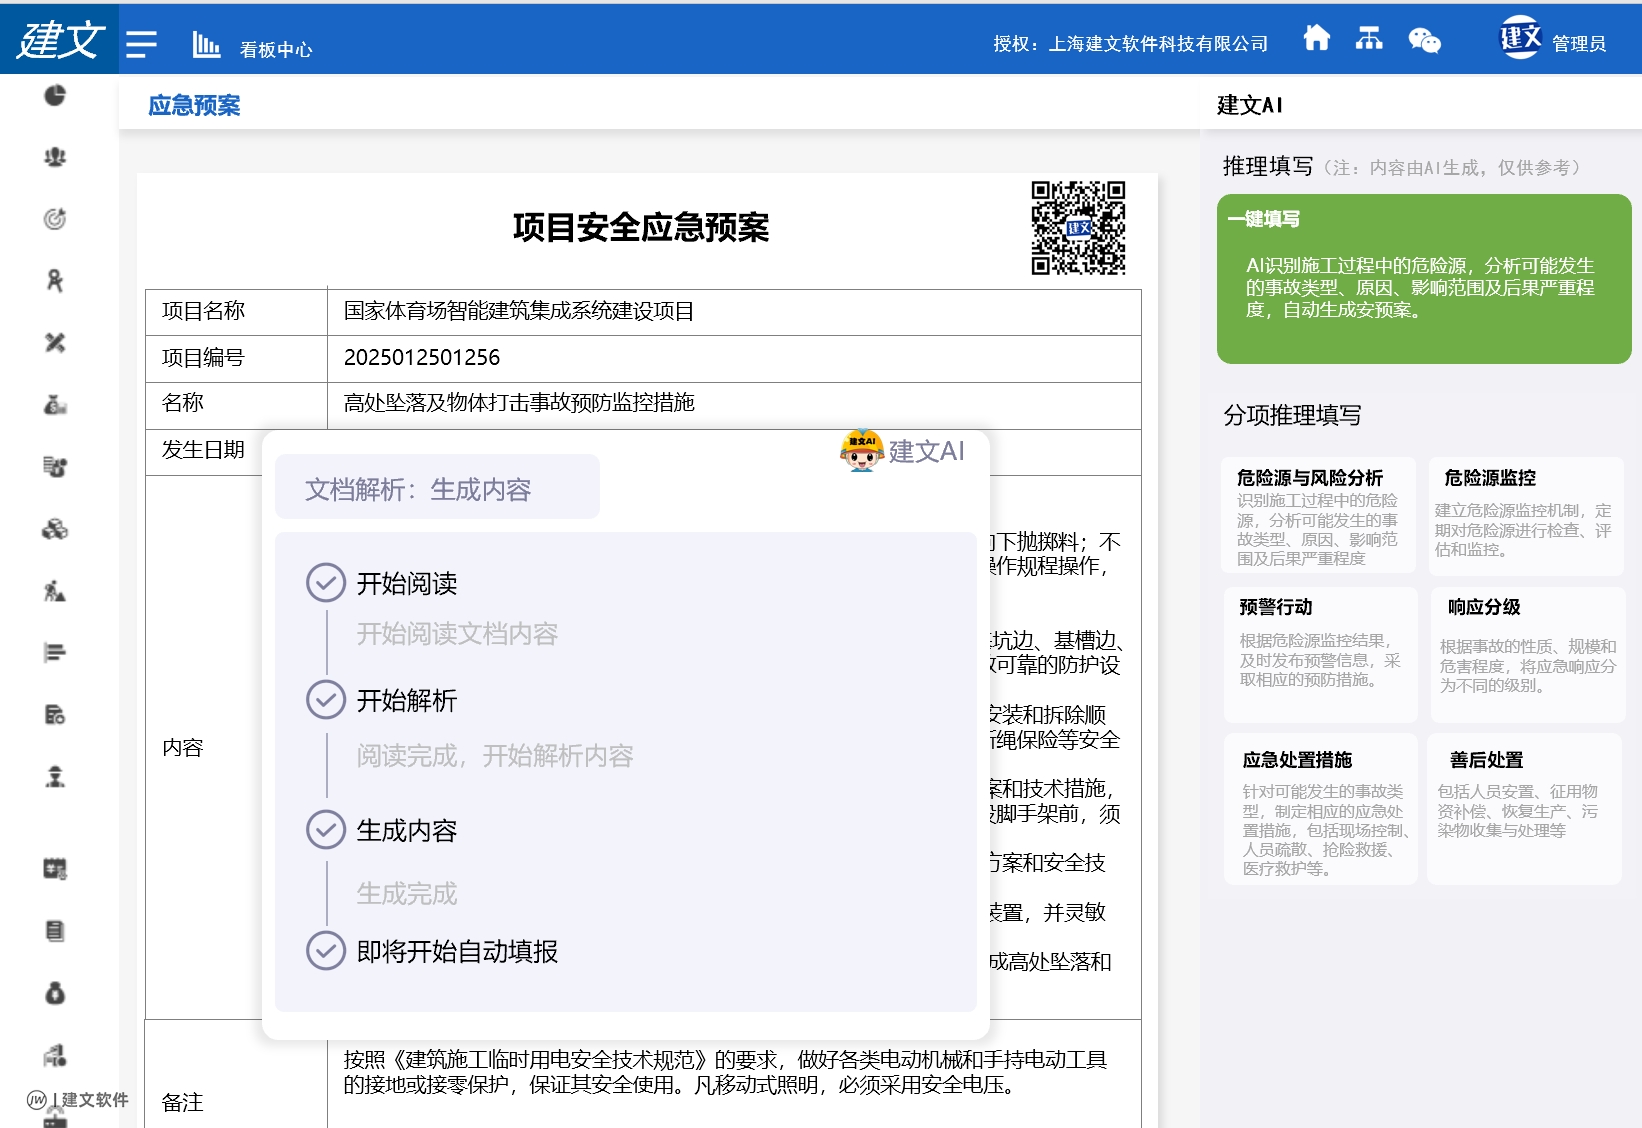Select the 危险源与风险分析 card

(1319, 514)
